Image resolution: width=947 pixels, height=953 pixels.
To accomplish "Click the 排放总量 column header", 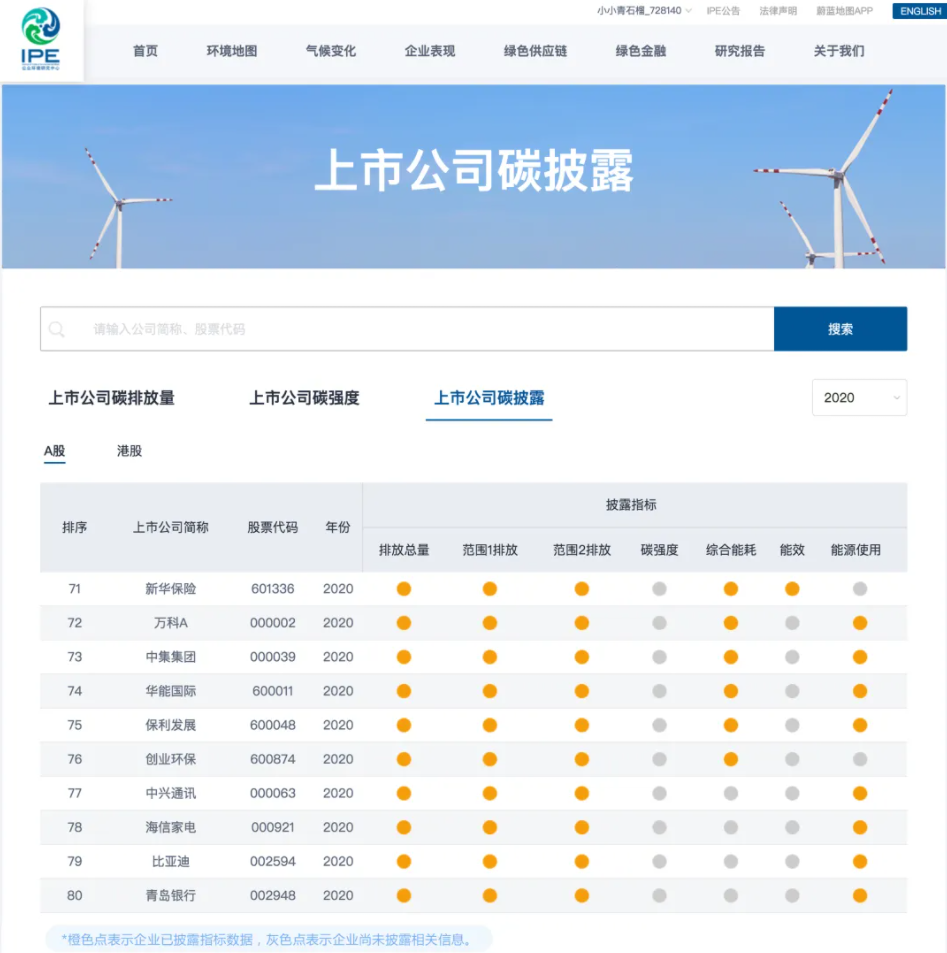I will coord(404,550).
